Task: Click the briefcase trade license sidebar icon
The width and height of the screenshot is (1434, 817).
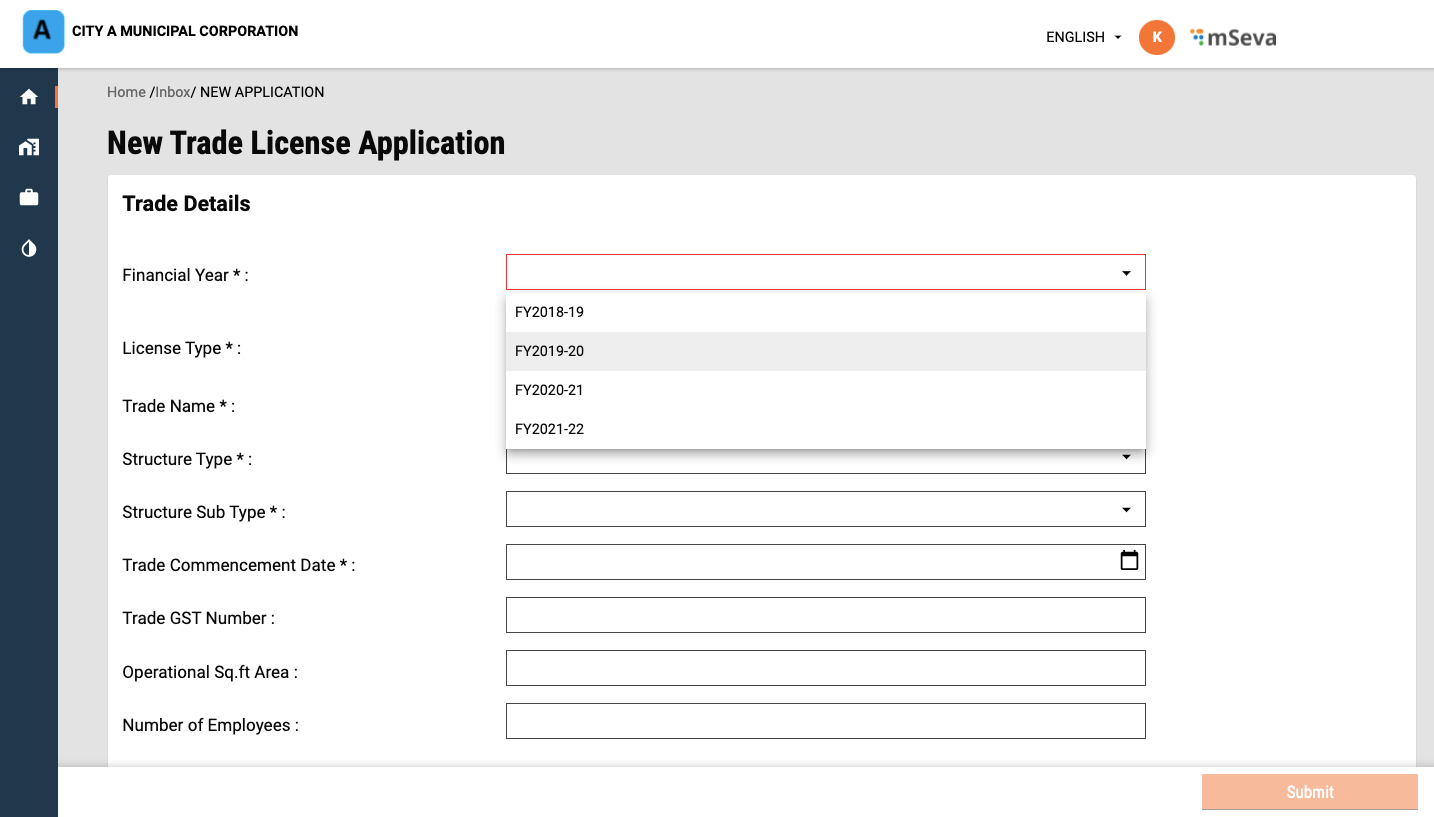Action: (x=29, y=198)
